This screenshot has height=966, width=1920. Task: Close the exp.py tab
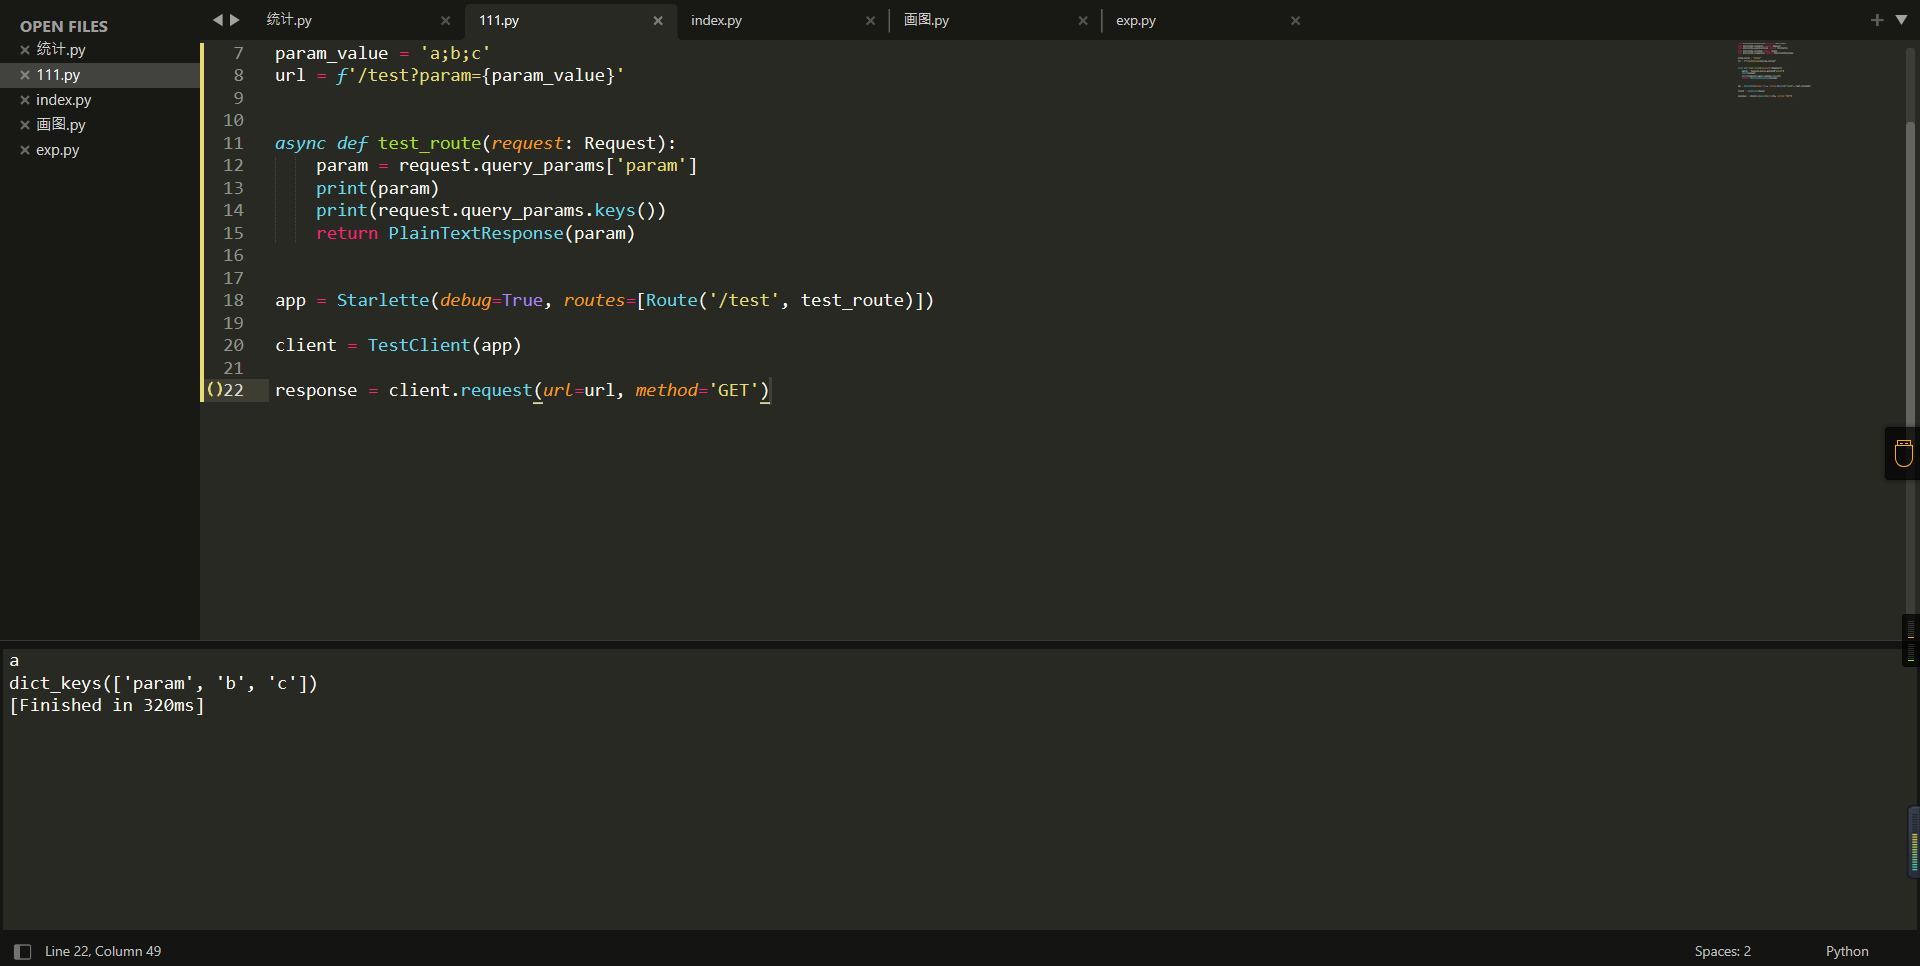click(1295, 21)
